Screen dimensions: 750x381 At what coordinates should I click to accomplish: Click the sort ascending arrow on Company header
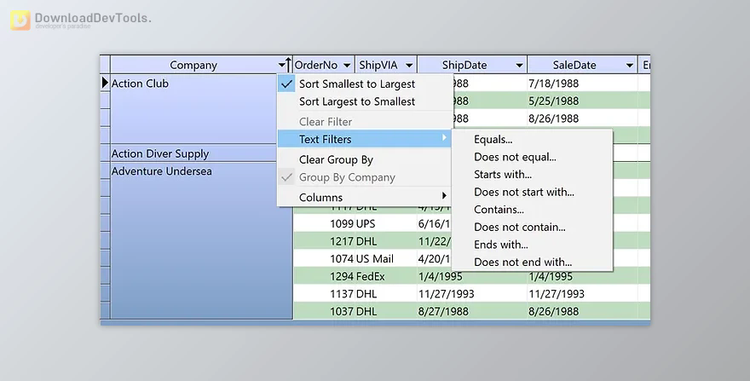288,65
